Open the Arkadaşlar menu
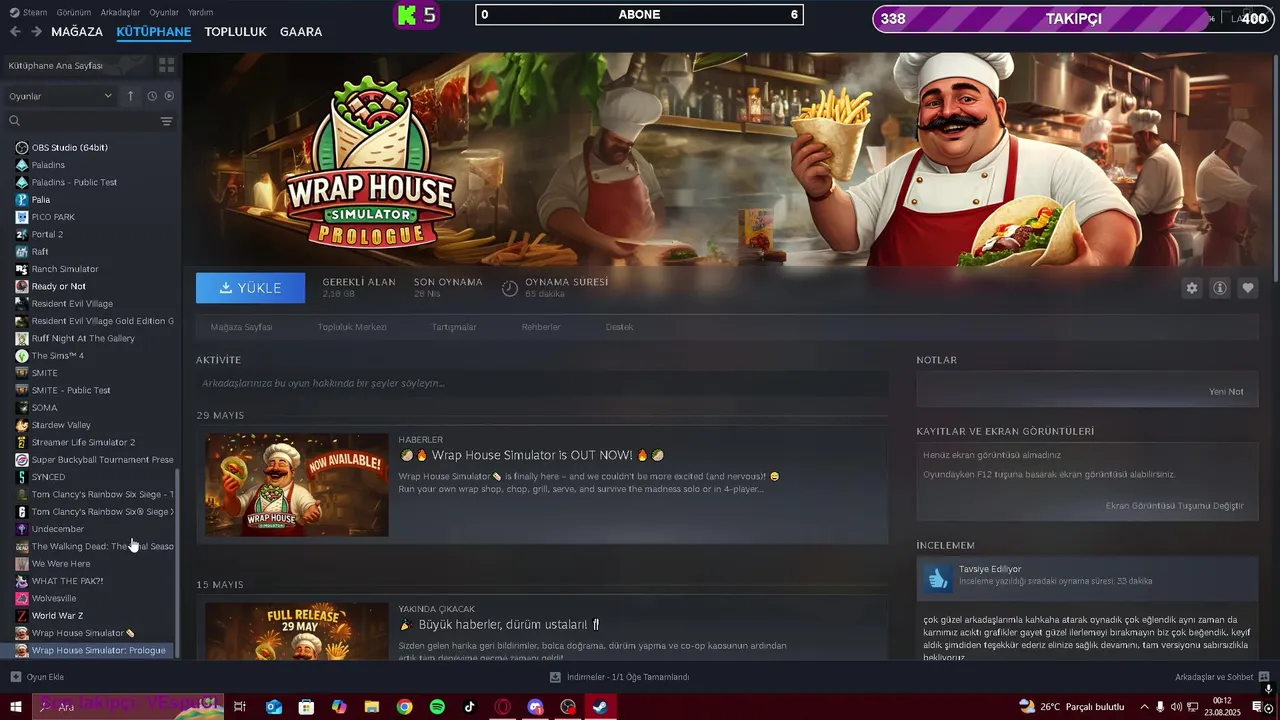Screen dimensions: 1280x720 [x=121, y=12]
